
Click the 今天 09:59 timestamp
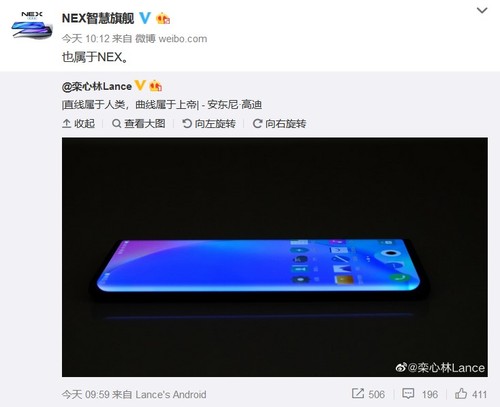(86, 395)
